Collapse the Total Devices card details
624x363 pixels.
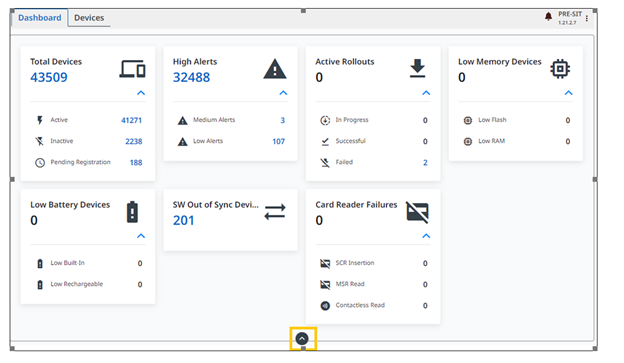tap(141, 93)
